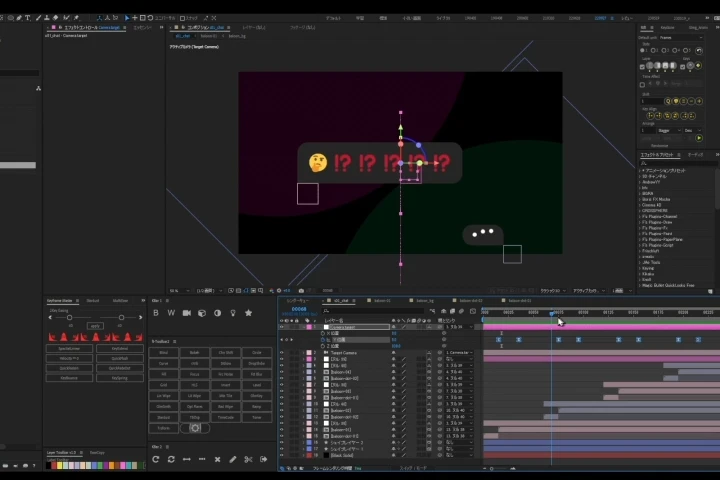Click the horizontal double-arrow icon in KBar 2

click(186, 459)
